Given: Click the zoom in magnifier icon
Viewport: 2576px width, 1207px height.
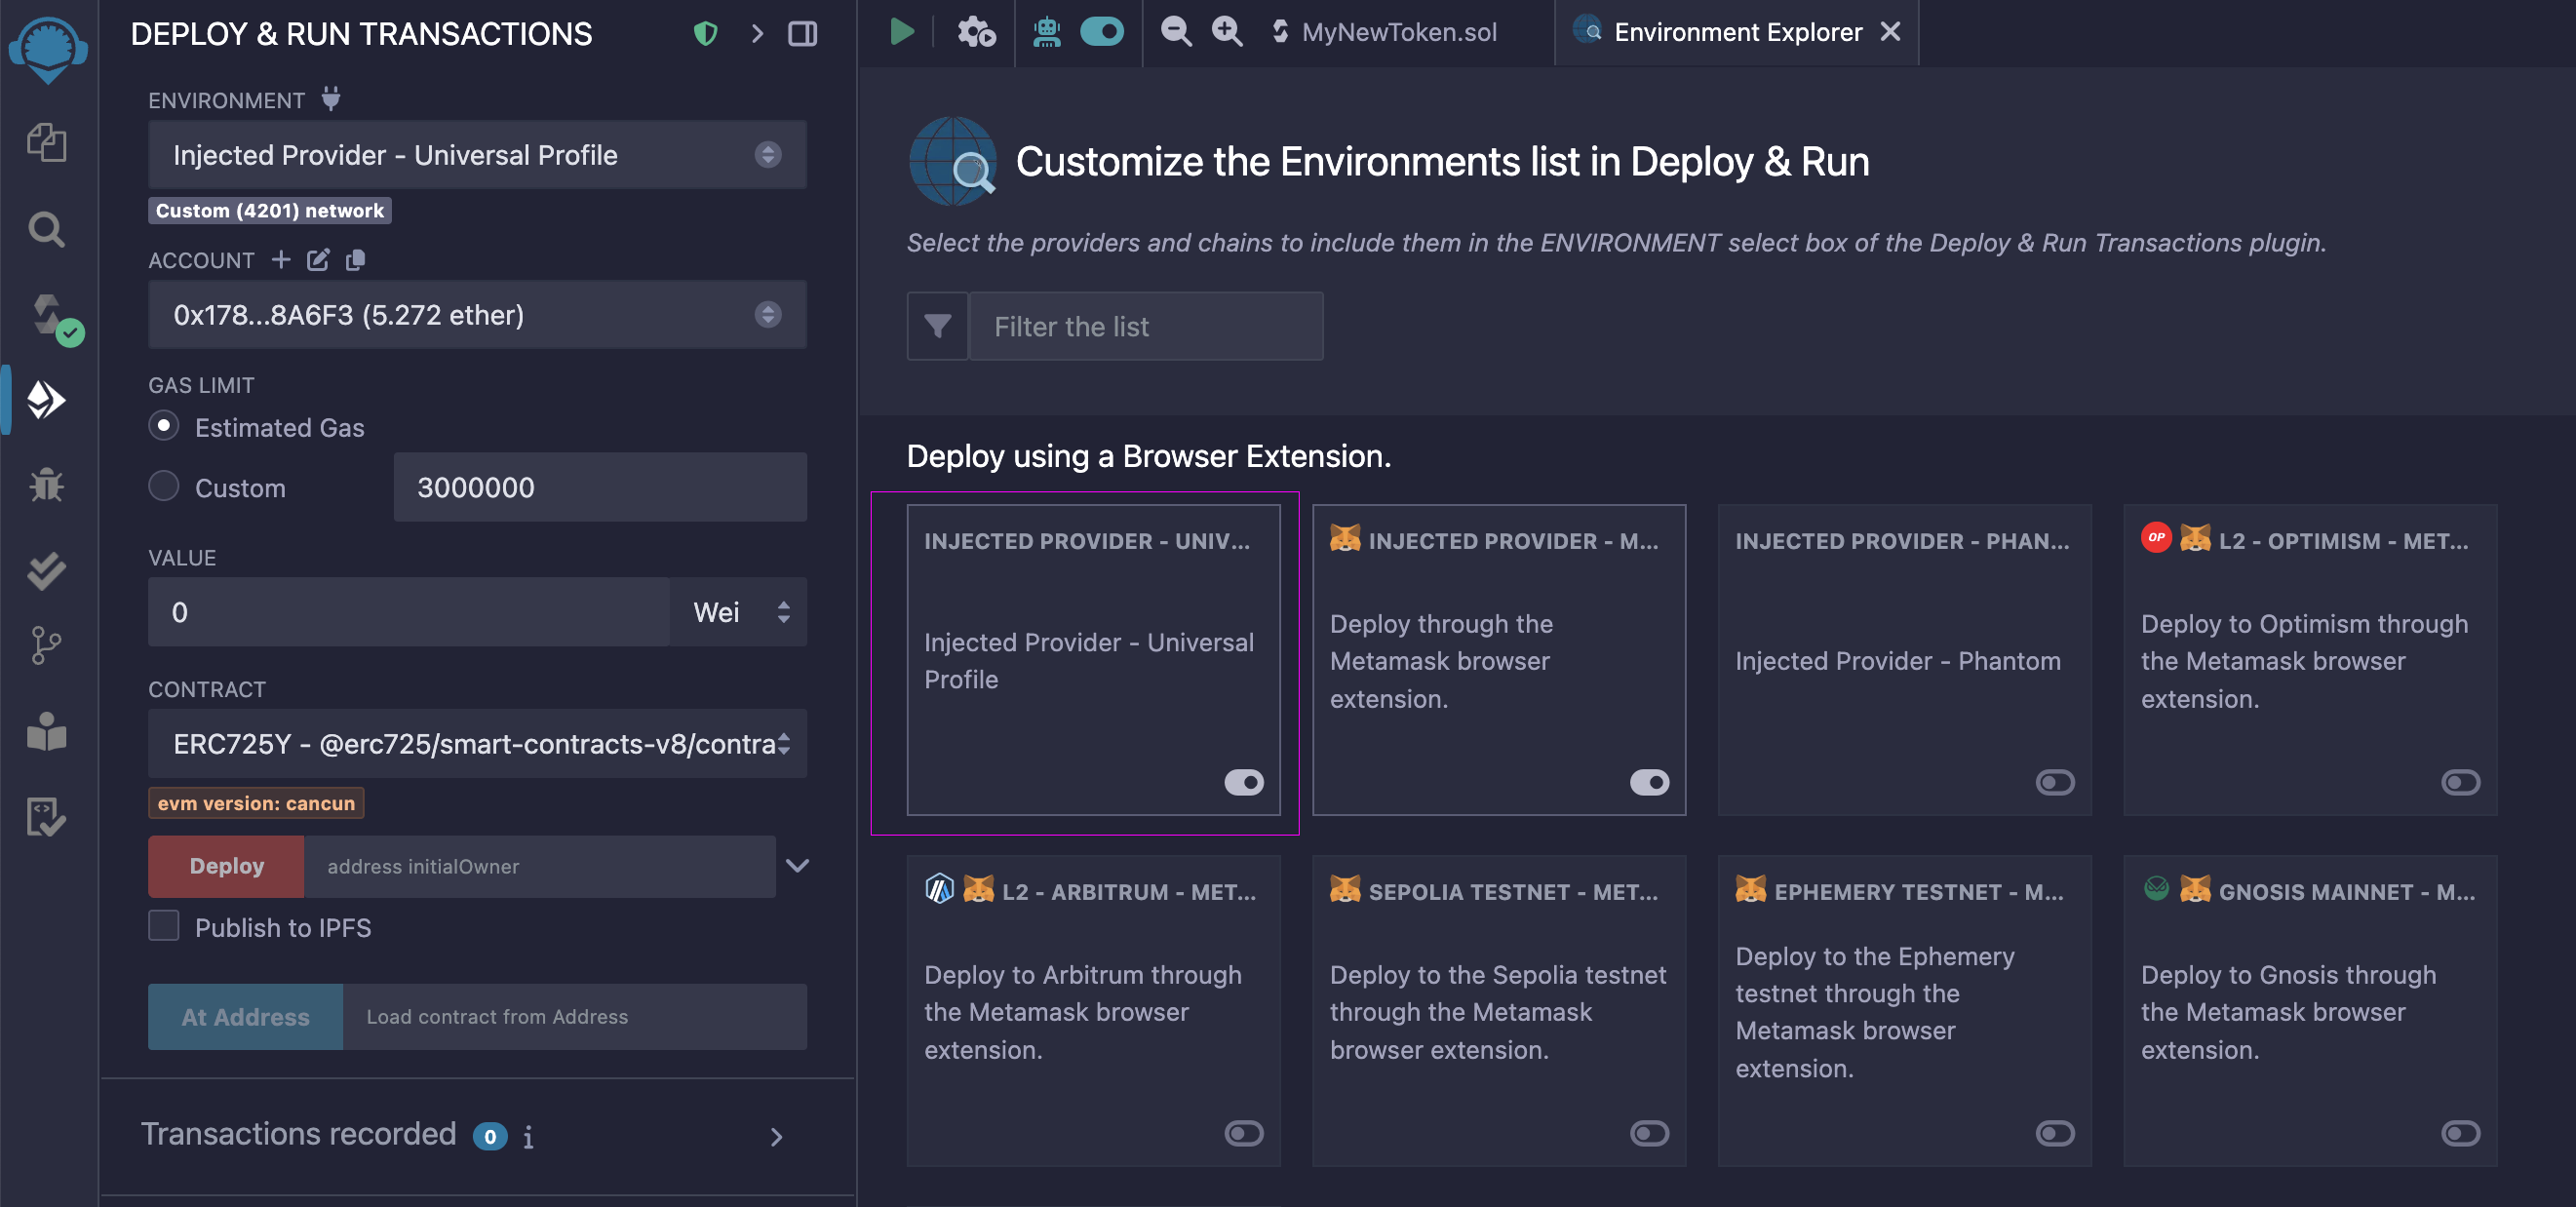Looking at the screenshot, I should (1226, 32).
